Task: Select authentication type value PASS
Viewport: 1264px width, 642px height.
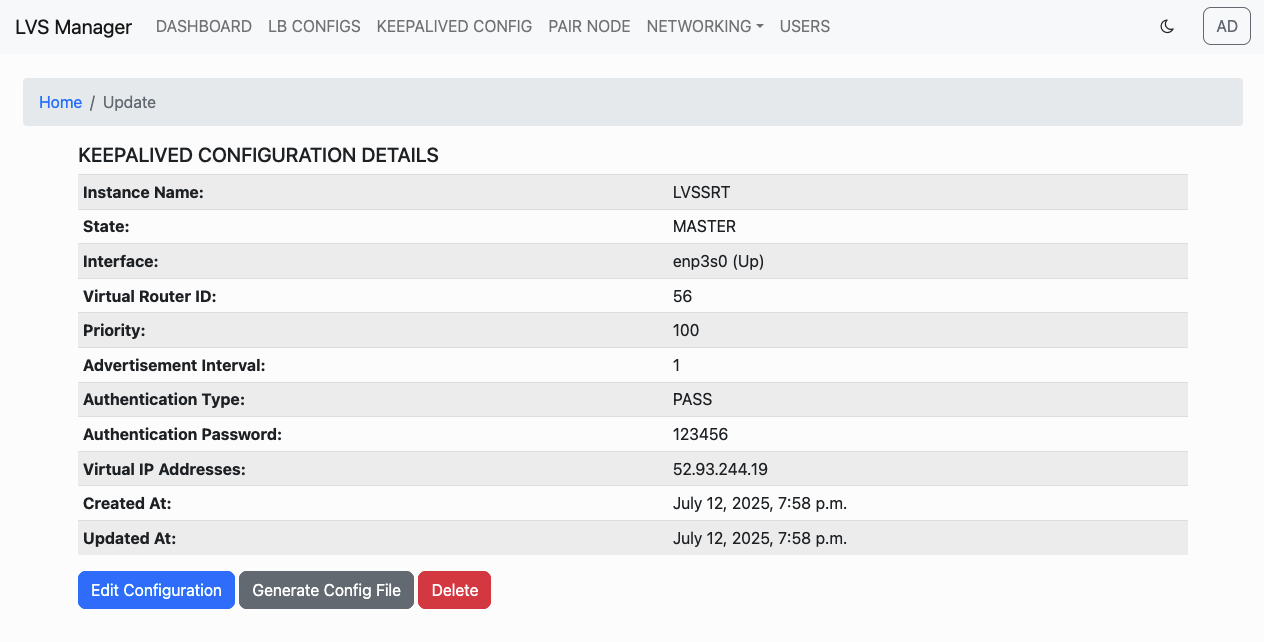Action: [x=692, y=399]
